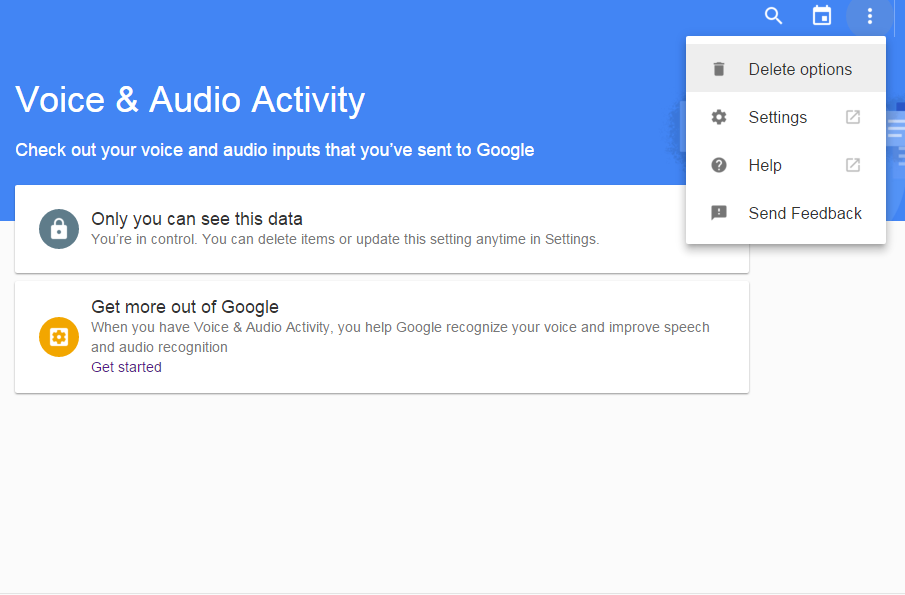Click the Get started link
The image size is (905, 595).
click(x=126, y=367)
